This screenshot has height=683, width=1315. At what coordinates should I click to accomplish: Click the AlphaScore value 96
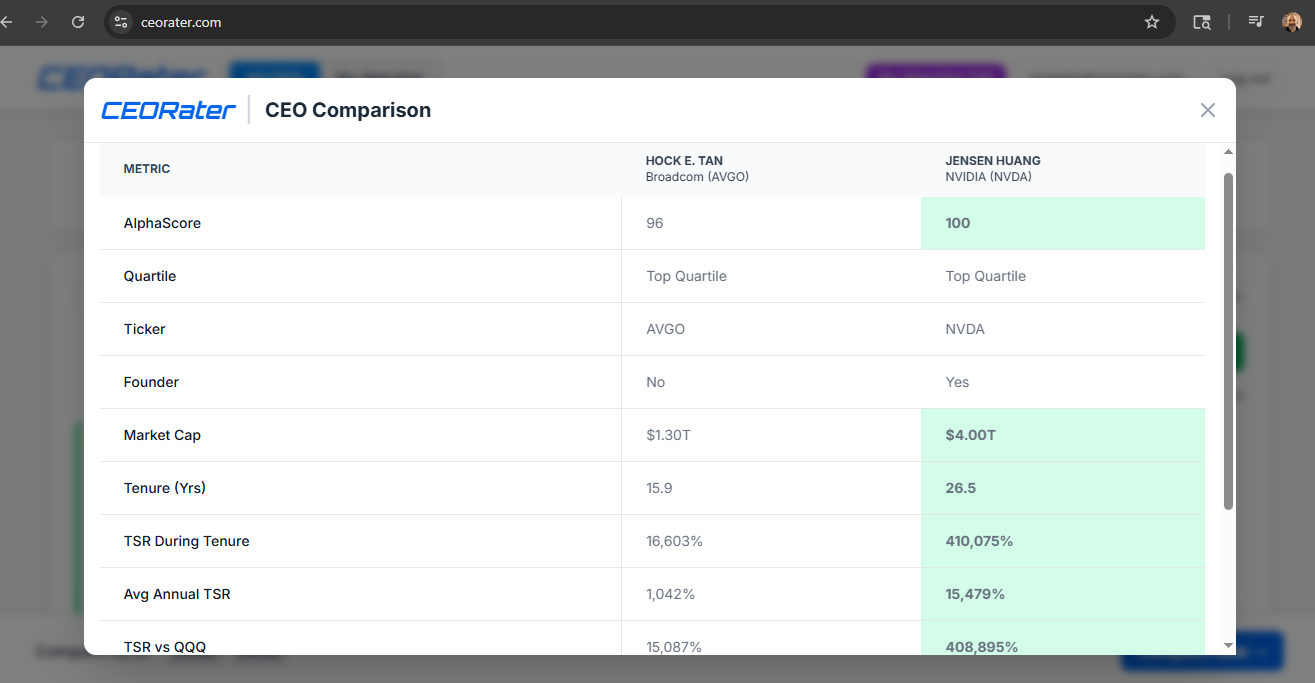(655, 223)
